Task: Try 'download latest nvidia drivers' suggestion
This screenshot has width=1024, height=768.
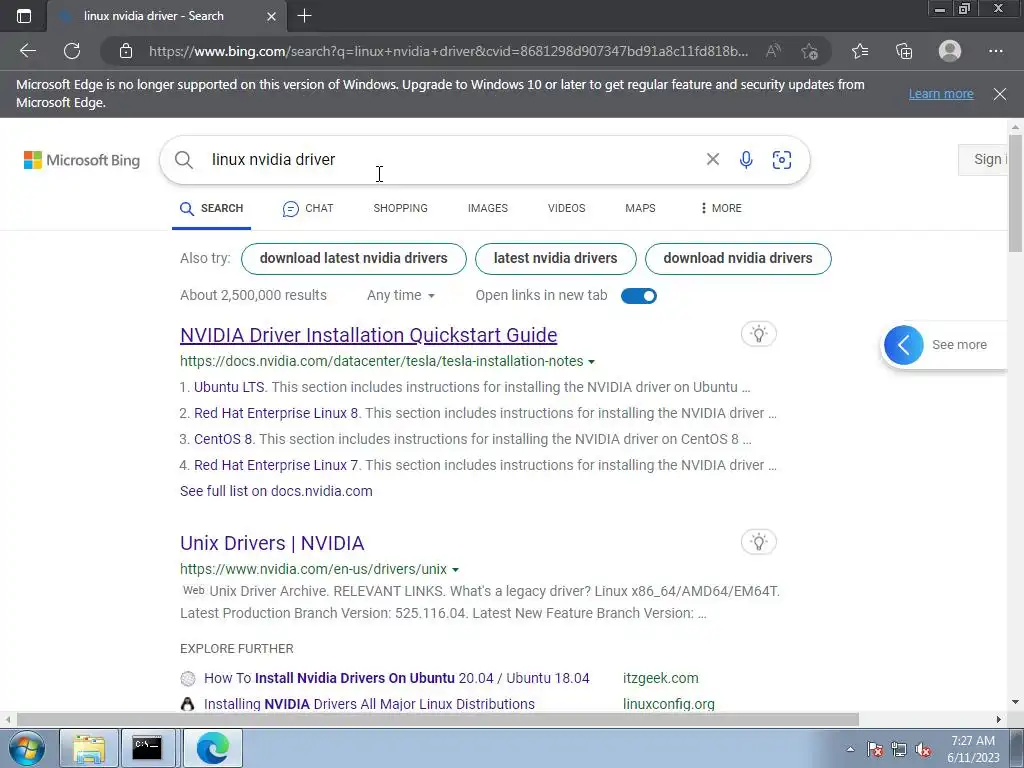Action: 354,259
